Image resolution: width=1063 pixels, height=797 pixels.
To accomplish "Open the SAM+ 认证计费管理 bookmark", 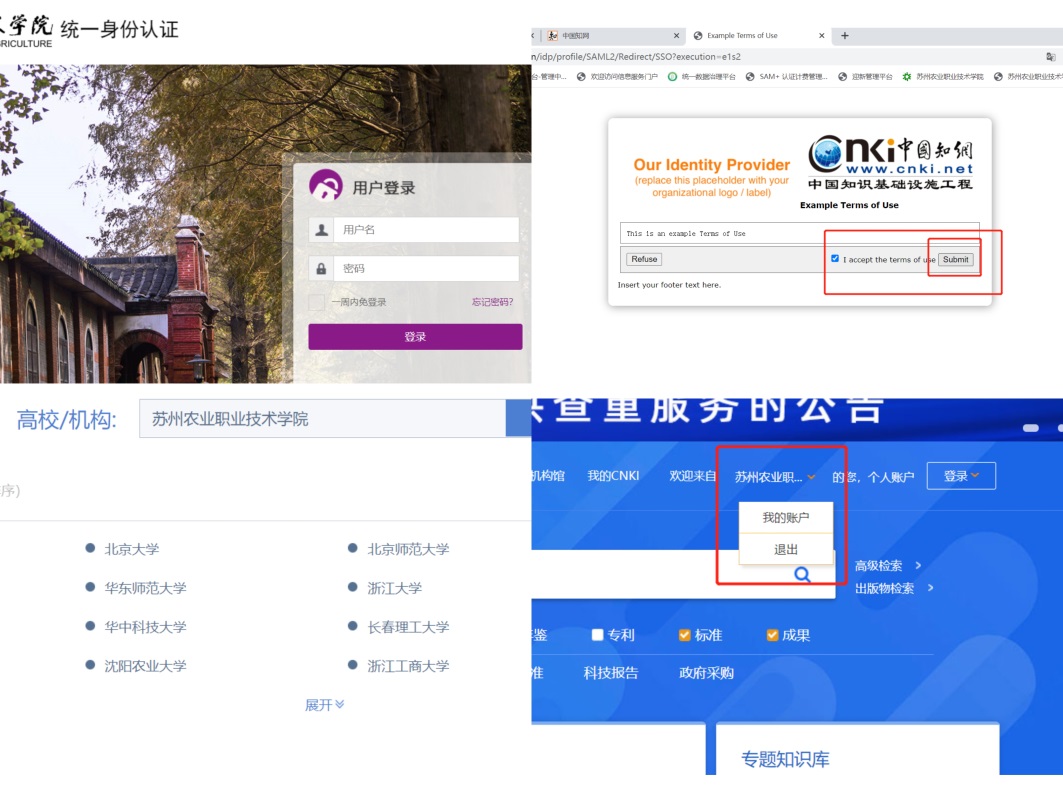I will click(786, 77).
